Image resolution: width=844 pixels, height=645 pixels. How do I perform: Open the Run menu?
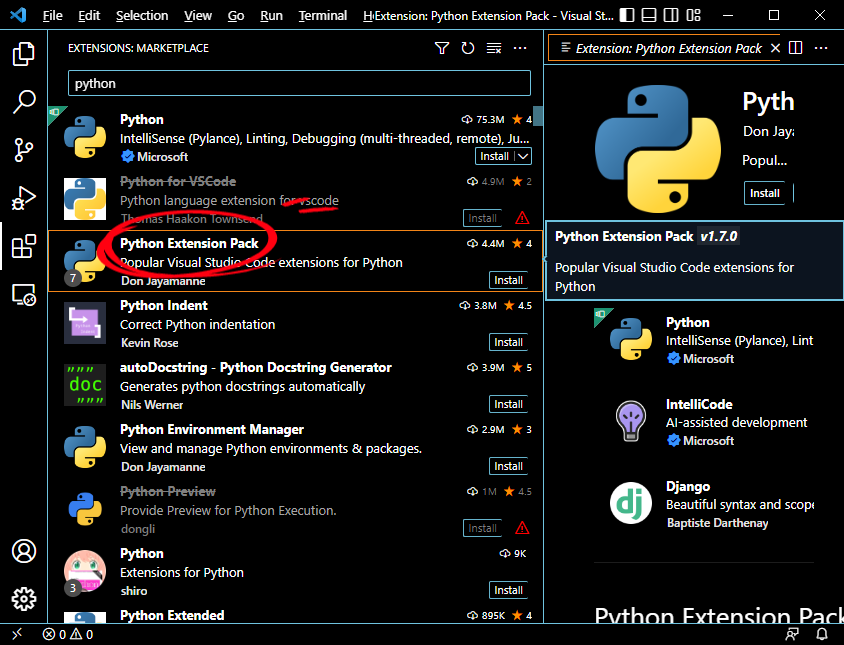coord(271,16)
